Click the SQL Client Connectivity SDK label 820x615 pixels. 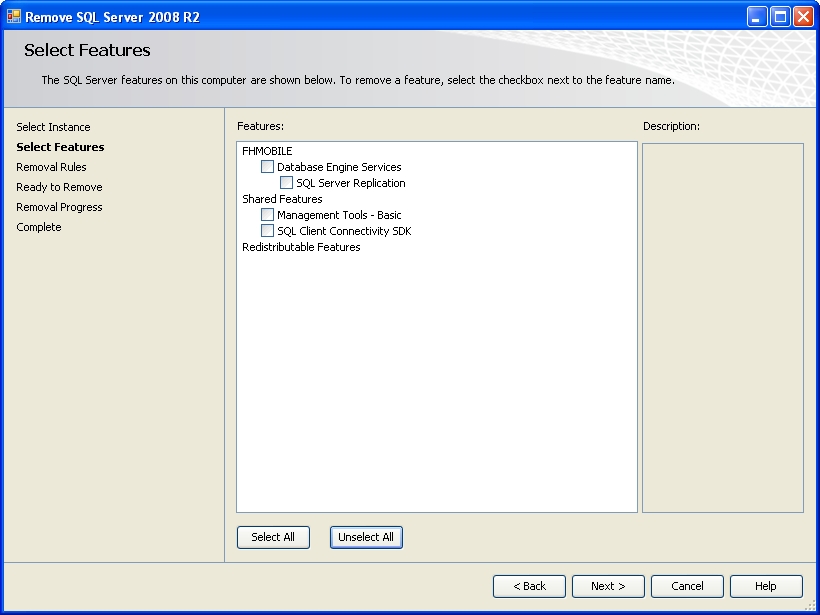click(344, 231)
